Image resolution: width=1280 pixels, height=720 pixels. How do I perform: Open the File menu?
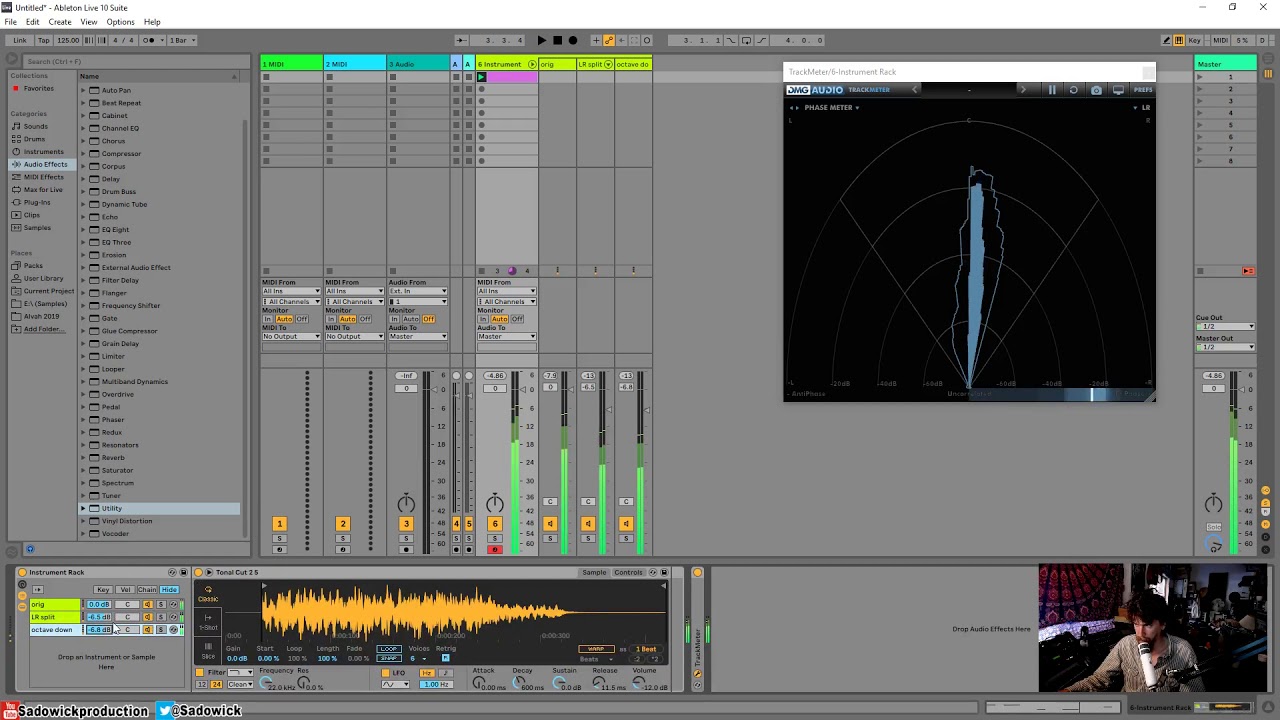point(10,22)
